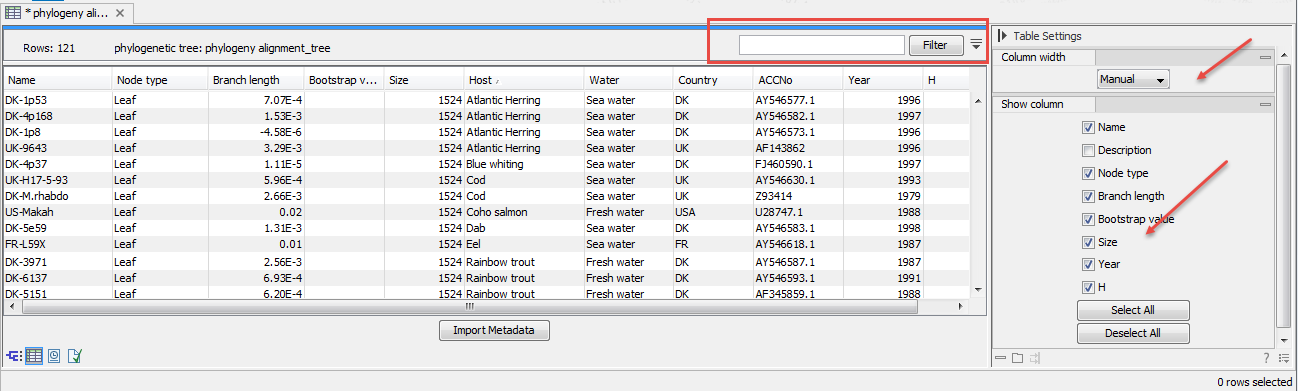Toggle the Node type column checkbox

pos(1088,173)
